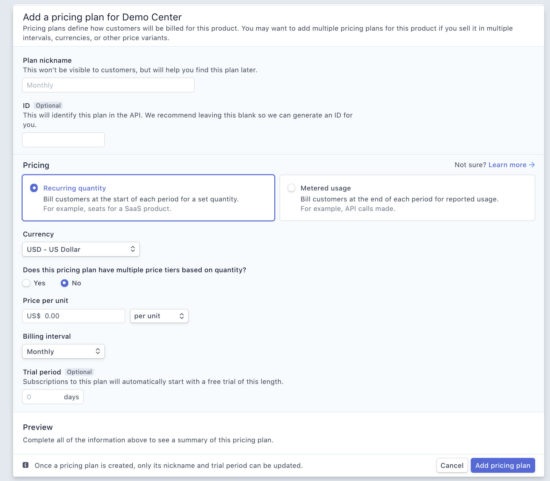Viewport: 550px width, 481px height.
Task: Click the Optional badge next to Trial period
Action: pyautogui.click(x=79, y=372)
